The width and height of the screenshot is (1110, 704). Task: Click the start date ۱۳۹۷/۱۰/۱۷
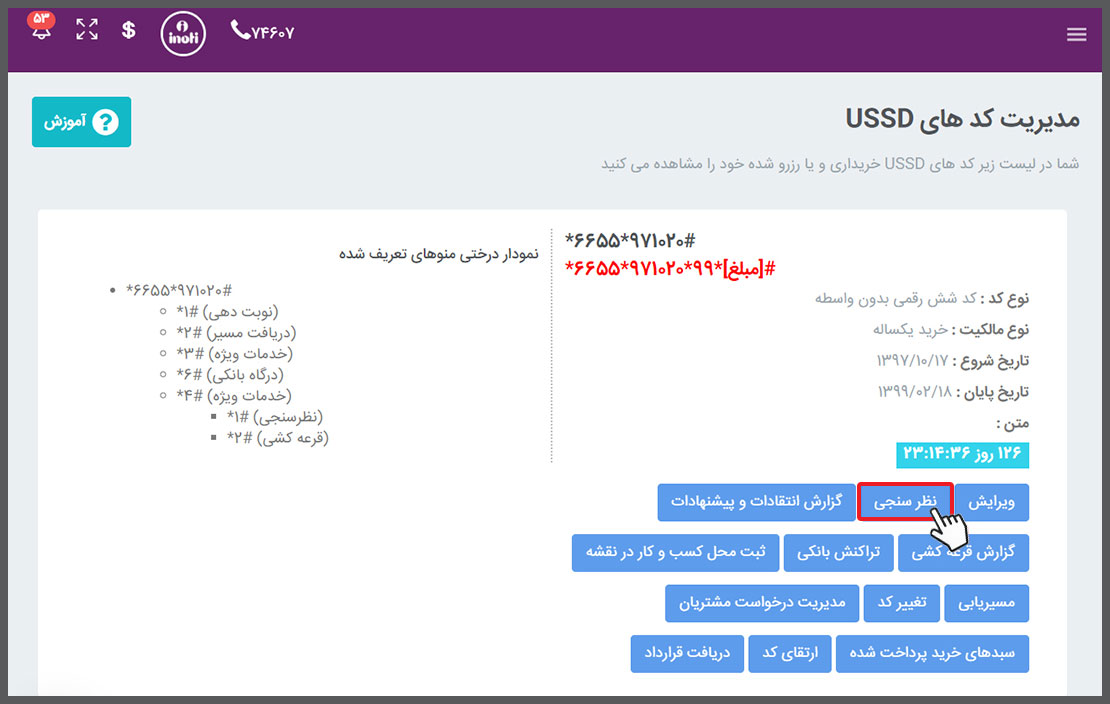[x=912, y=361]
